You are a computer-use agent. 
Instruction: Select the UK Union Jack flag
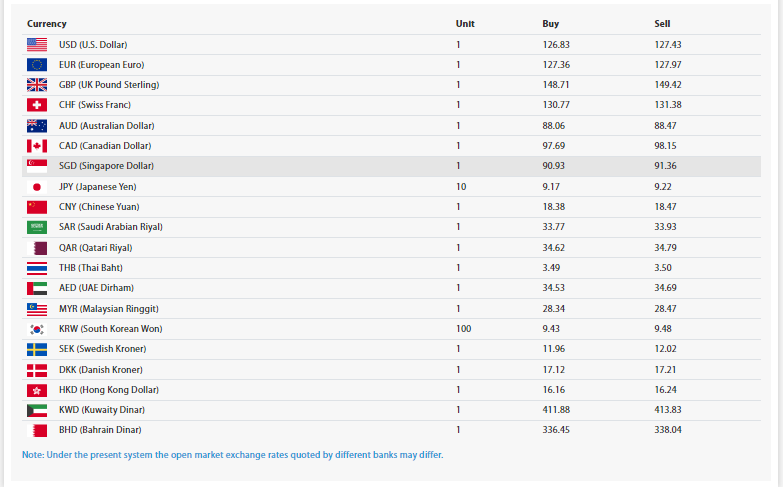37,85
